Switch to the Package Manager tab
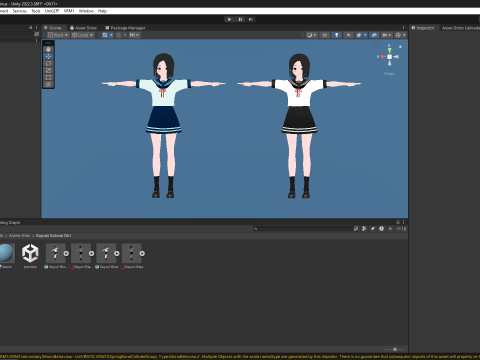Screen dimensions: 480x360 point(125,28)
